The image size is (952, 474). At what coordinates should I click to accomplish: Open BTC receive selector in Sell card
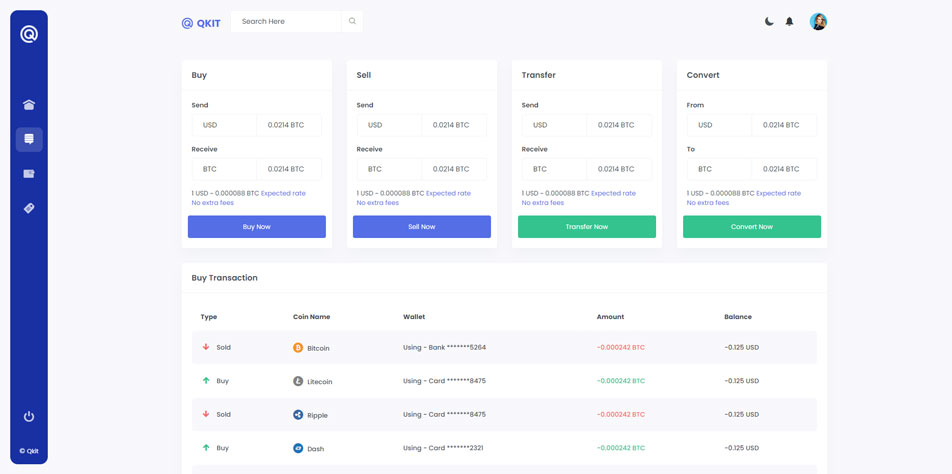pos(389,169)
